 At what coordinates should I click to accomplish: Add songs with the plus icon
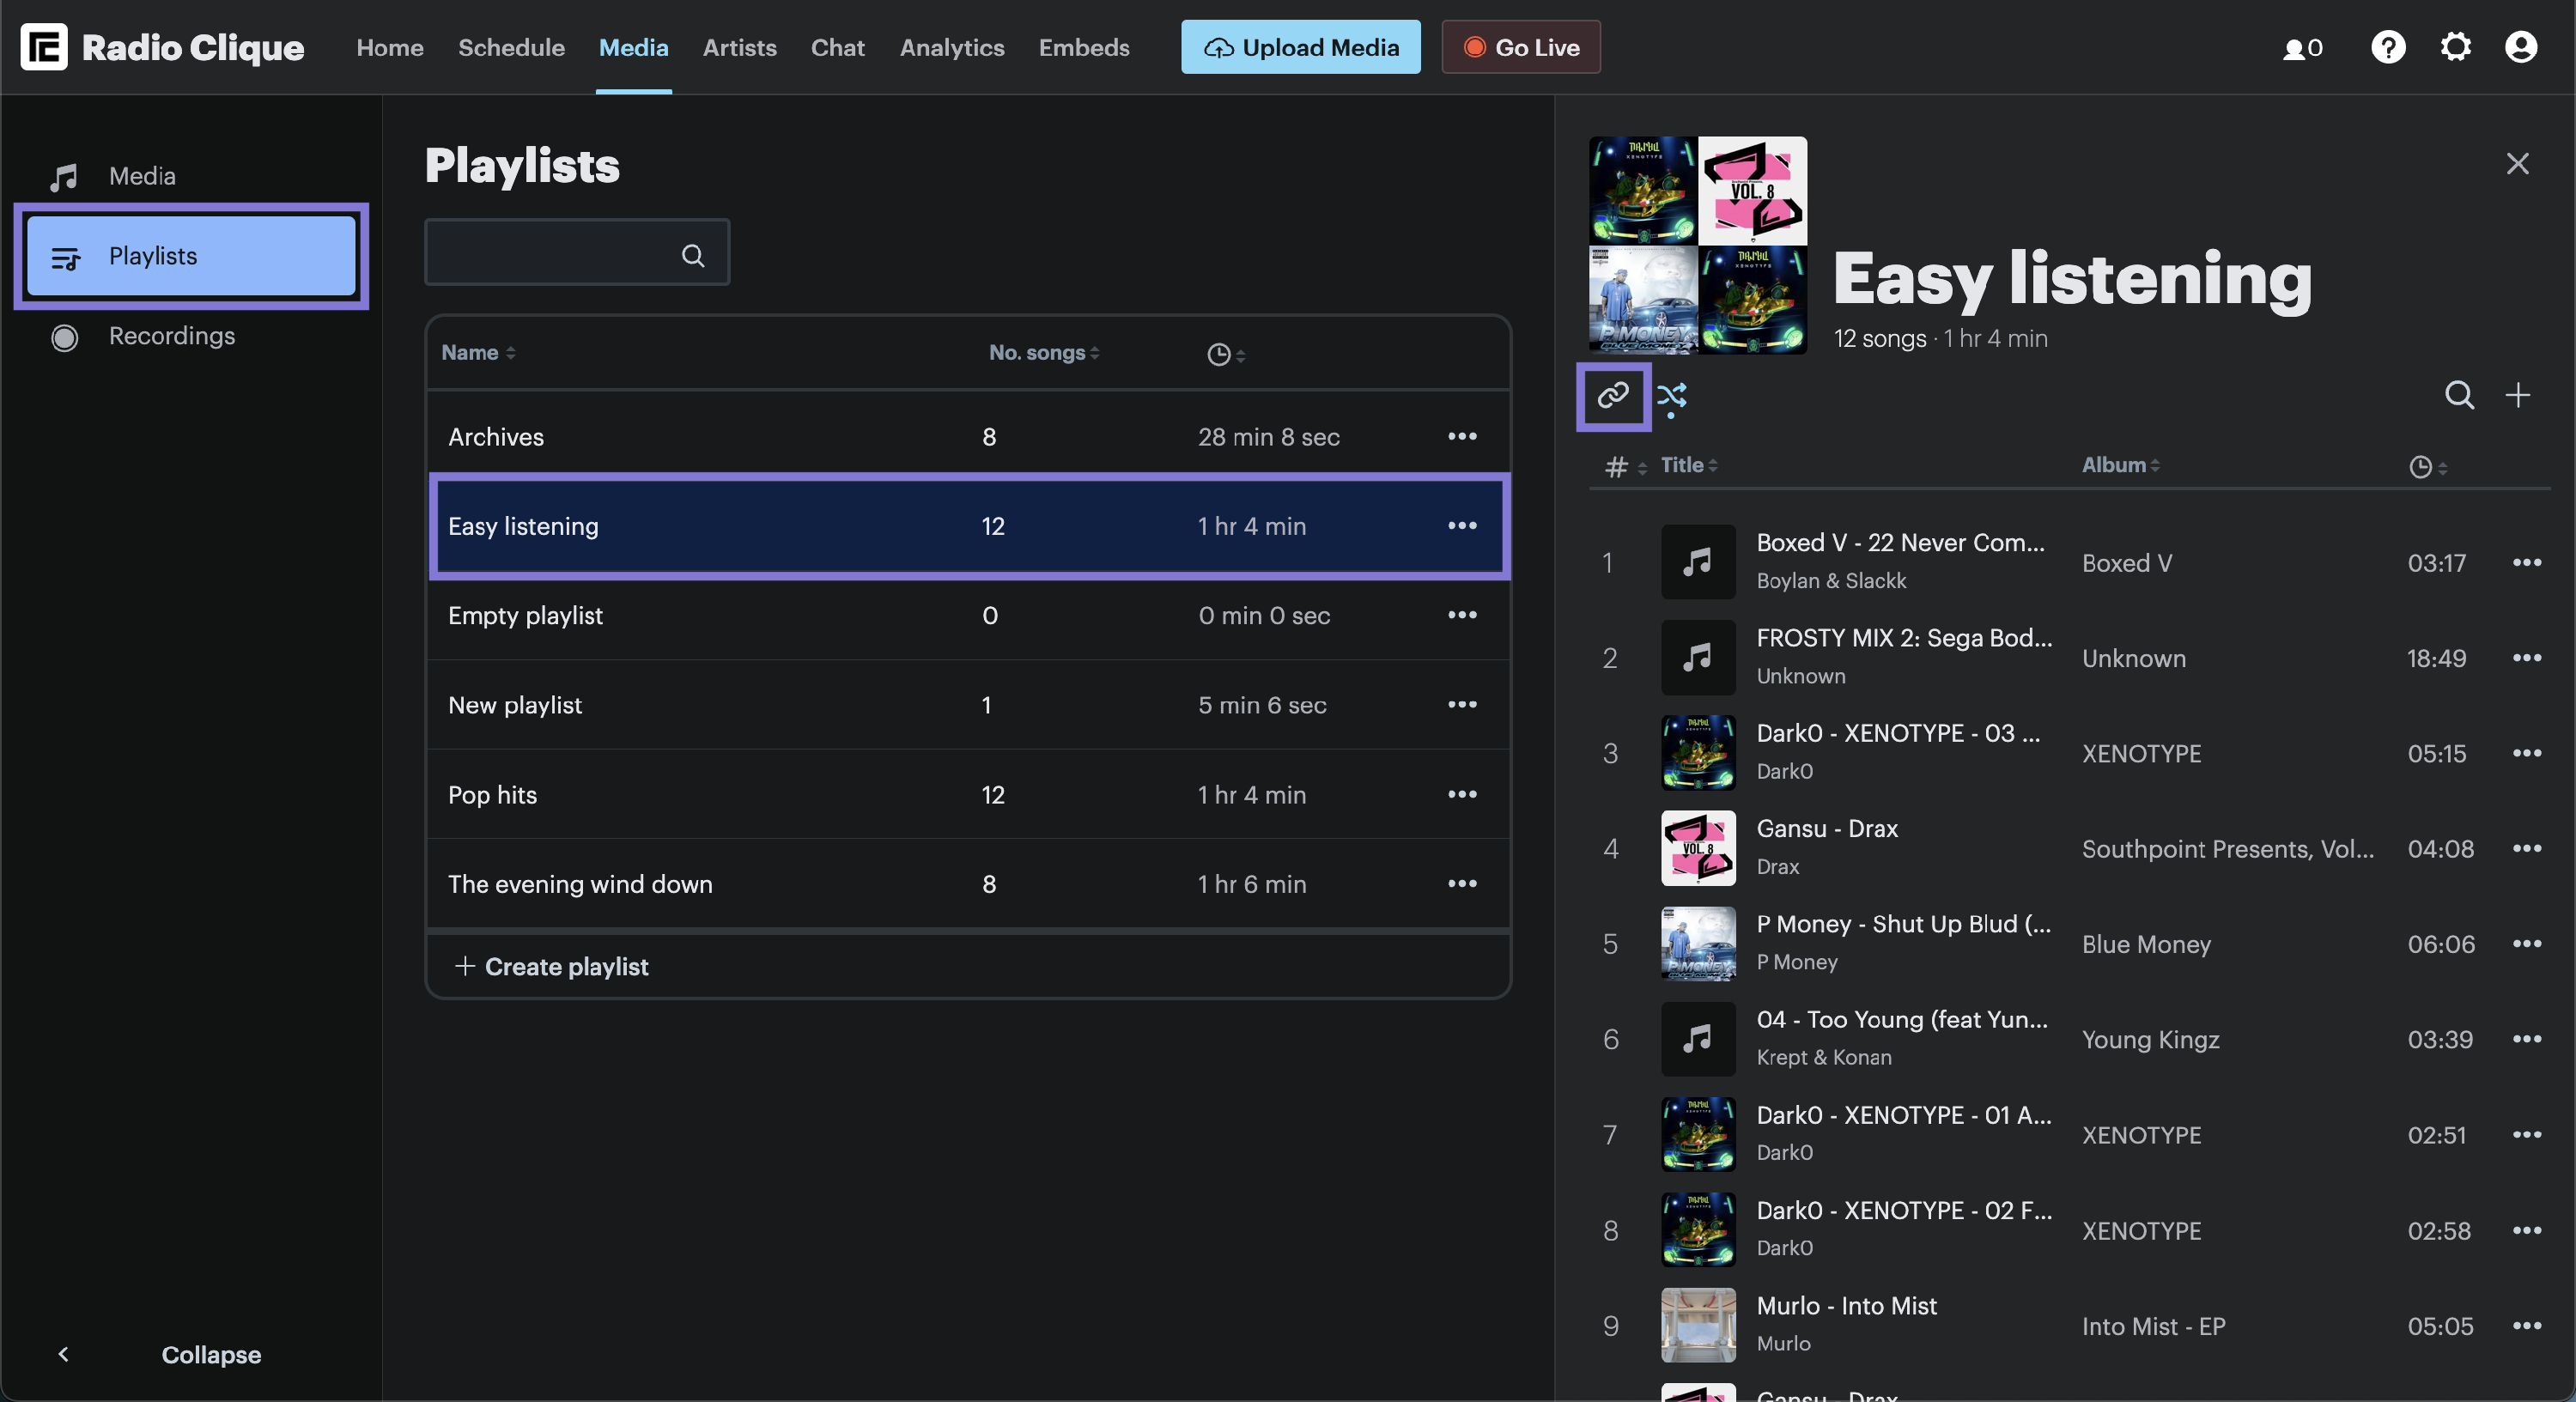tap(2517, 396)
